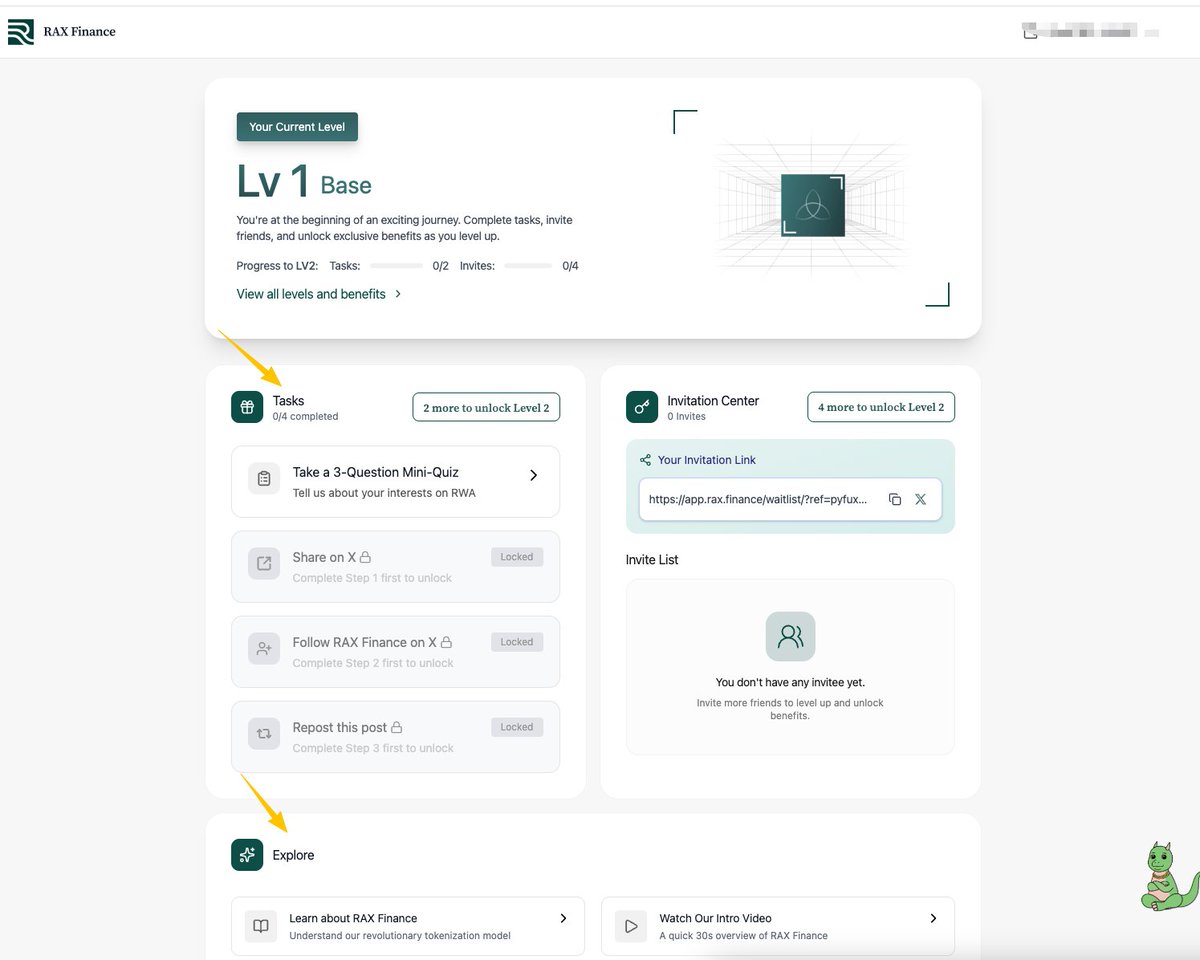Click the Invitation Center key icon

pyautogui.click(x=642, y=407)
